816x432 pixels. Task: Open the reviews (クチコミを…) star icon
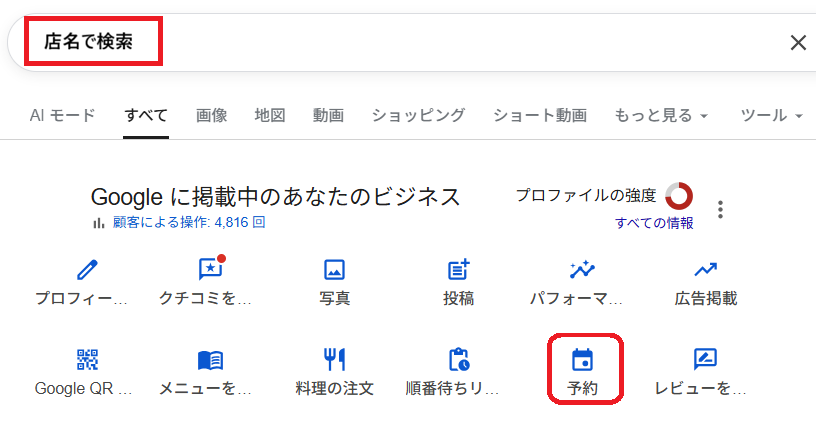click(211, 269)
